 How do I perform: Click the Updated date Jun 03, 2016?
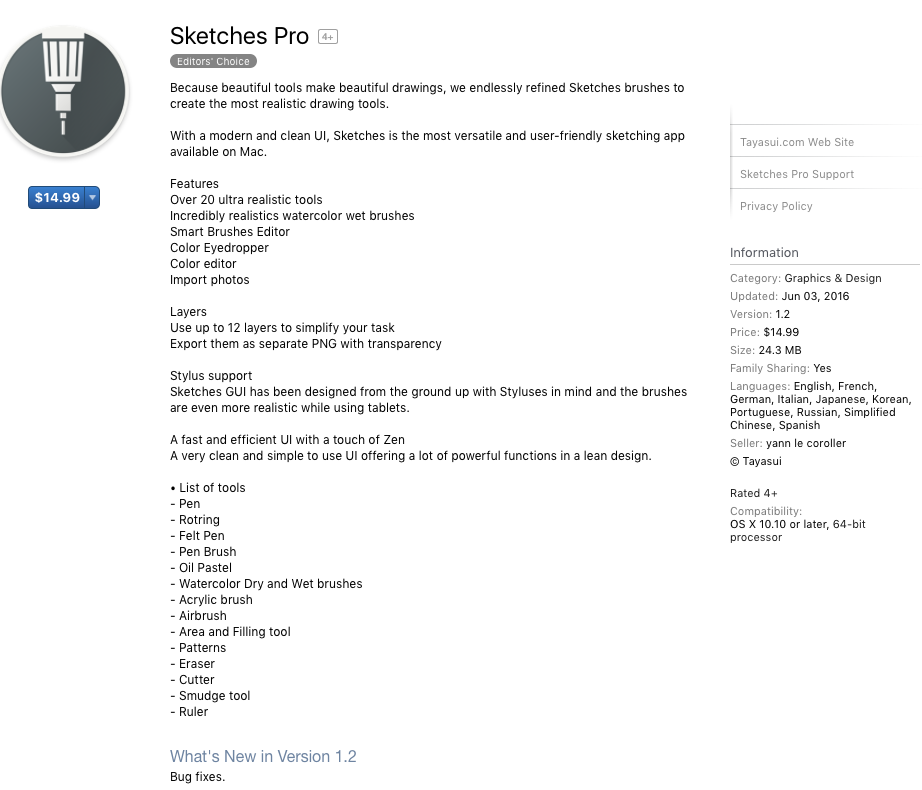pos(815,296)
